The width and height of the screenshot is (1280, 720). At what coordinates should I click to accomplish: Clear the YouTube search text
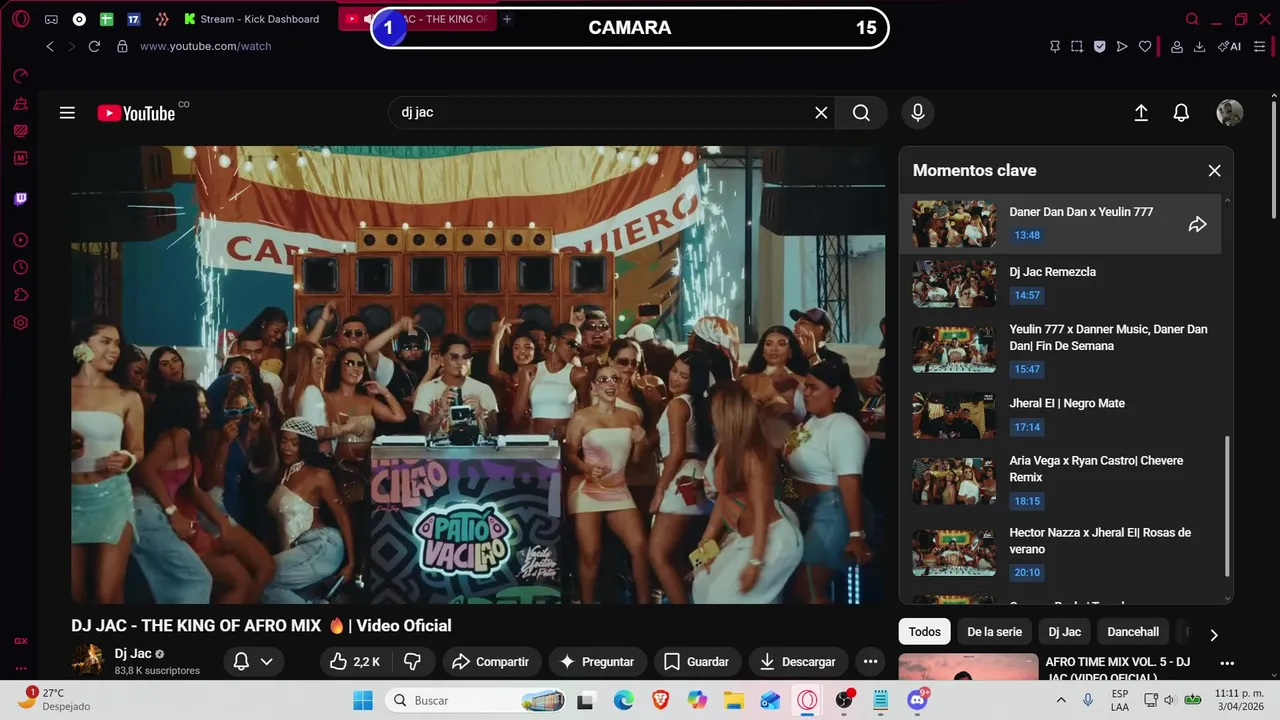coord(821,113)
